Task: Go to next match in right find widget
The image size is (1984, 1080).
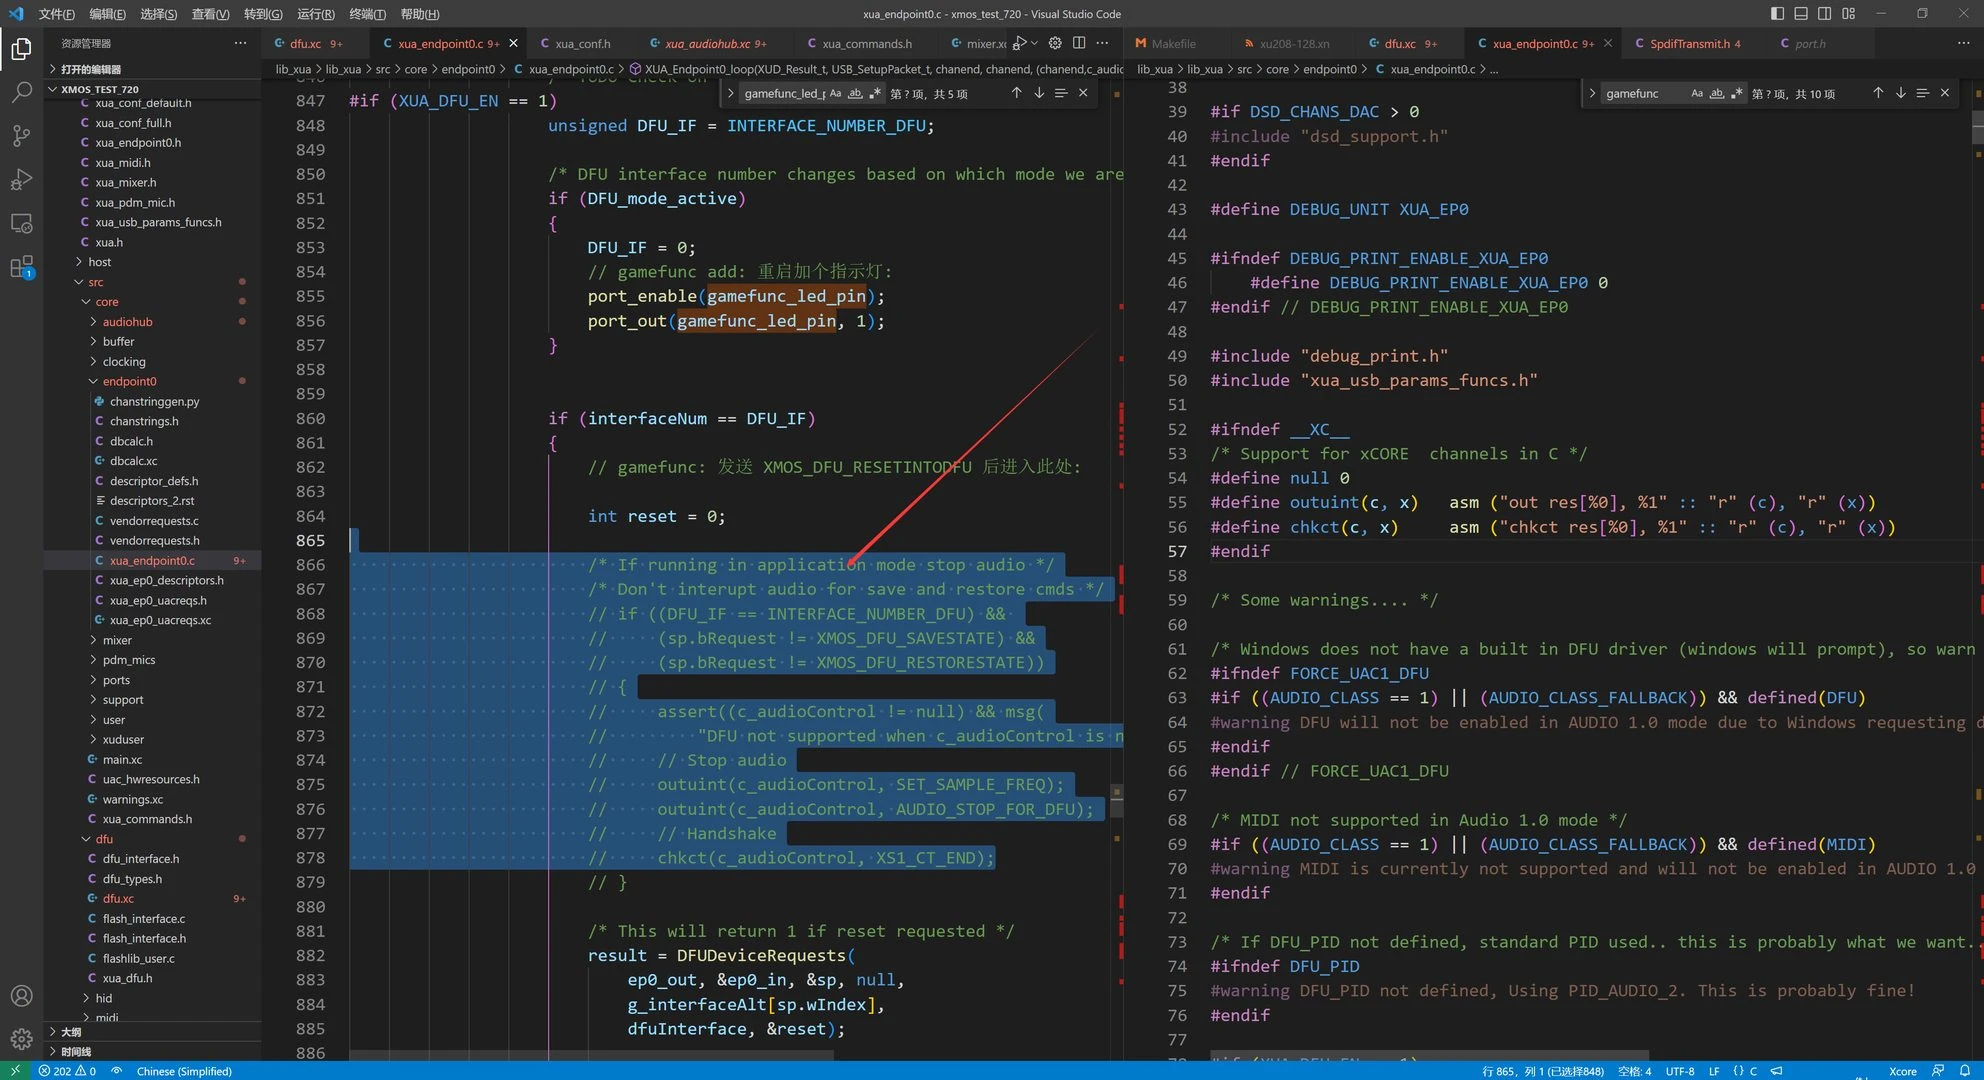Action: click(x=1901, y=93)
